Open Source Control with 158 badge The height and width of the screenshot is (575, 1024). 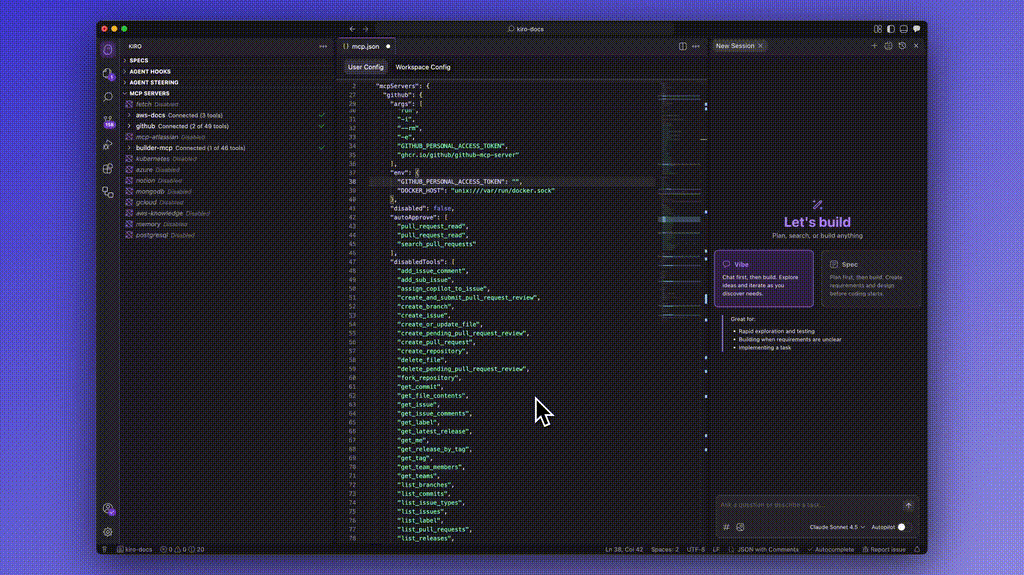point(108,121)
